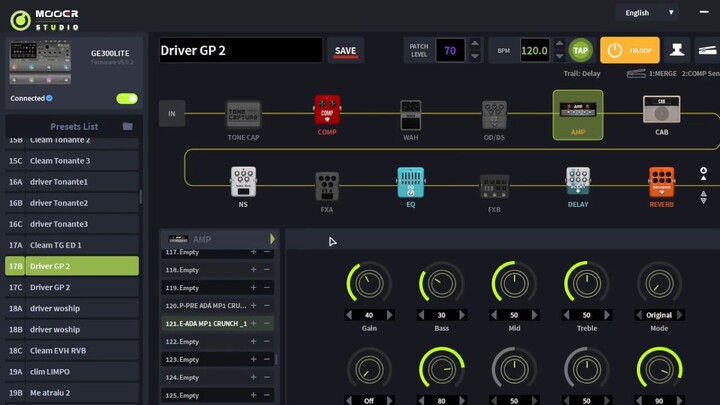This screenshot has width=720, height=405.
Task: Click the Mid knob
Action: [x=514, y=284]
